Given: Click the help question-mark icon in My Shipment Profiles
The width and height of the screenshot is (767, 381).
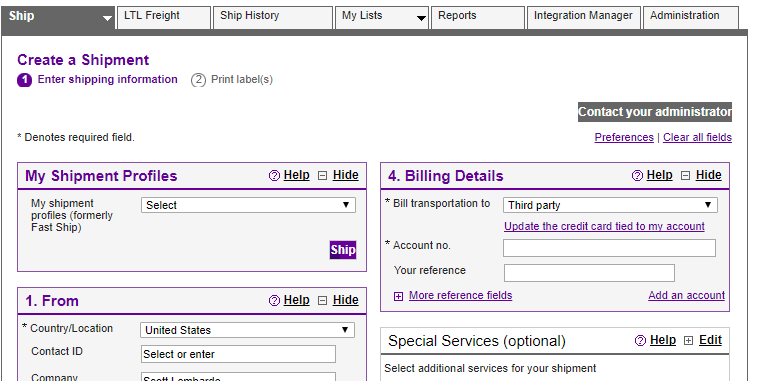Looking at the screenshot, I should [274, 176].
